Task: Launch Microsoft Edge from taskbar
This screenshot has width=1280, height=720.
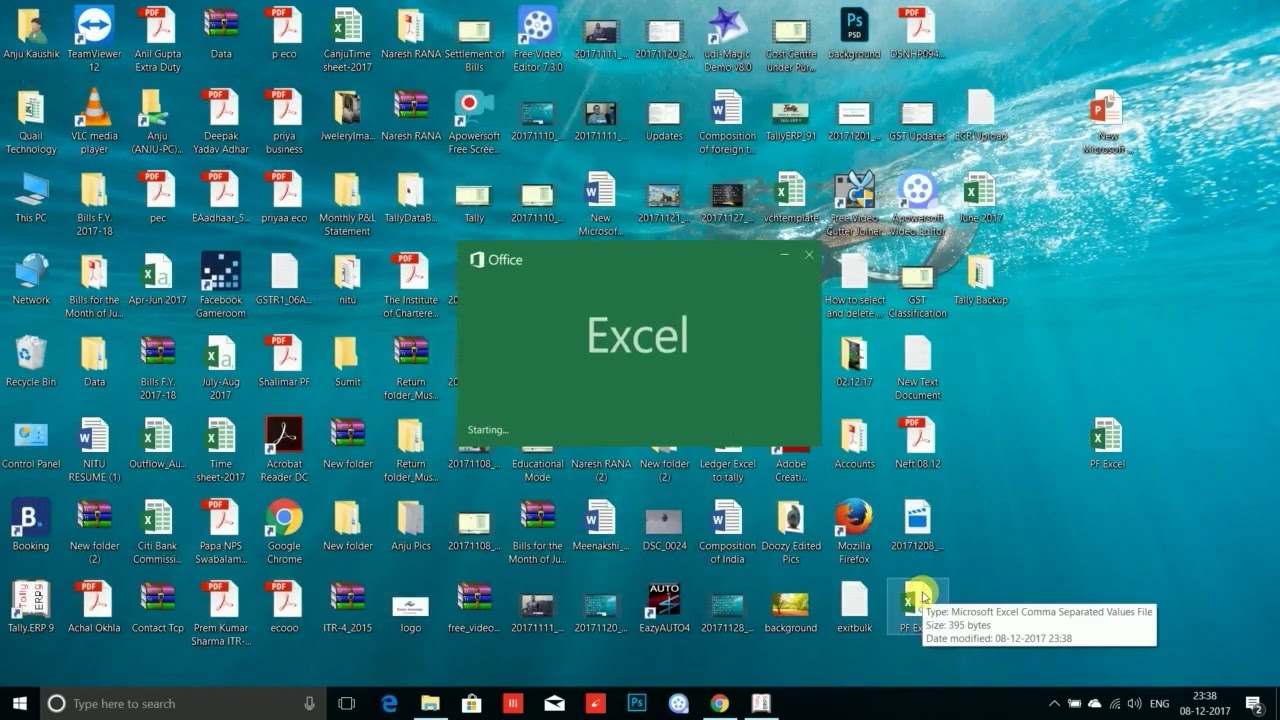Action: pos(389,704)
